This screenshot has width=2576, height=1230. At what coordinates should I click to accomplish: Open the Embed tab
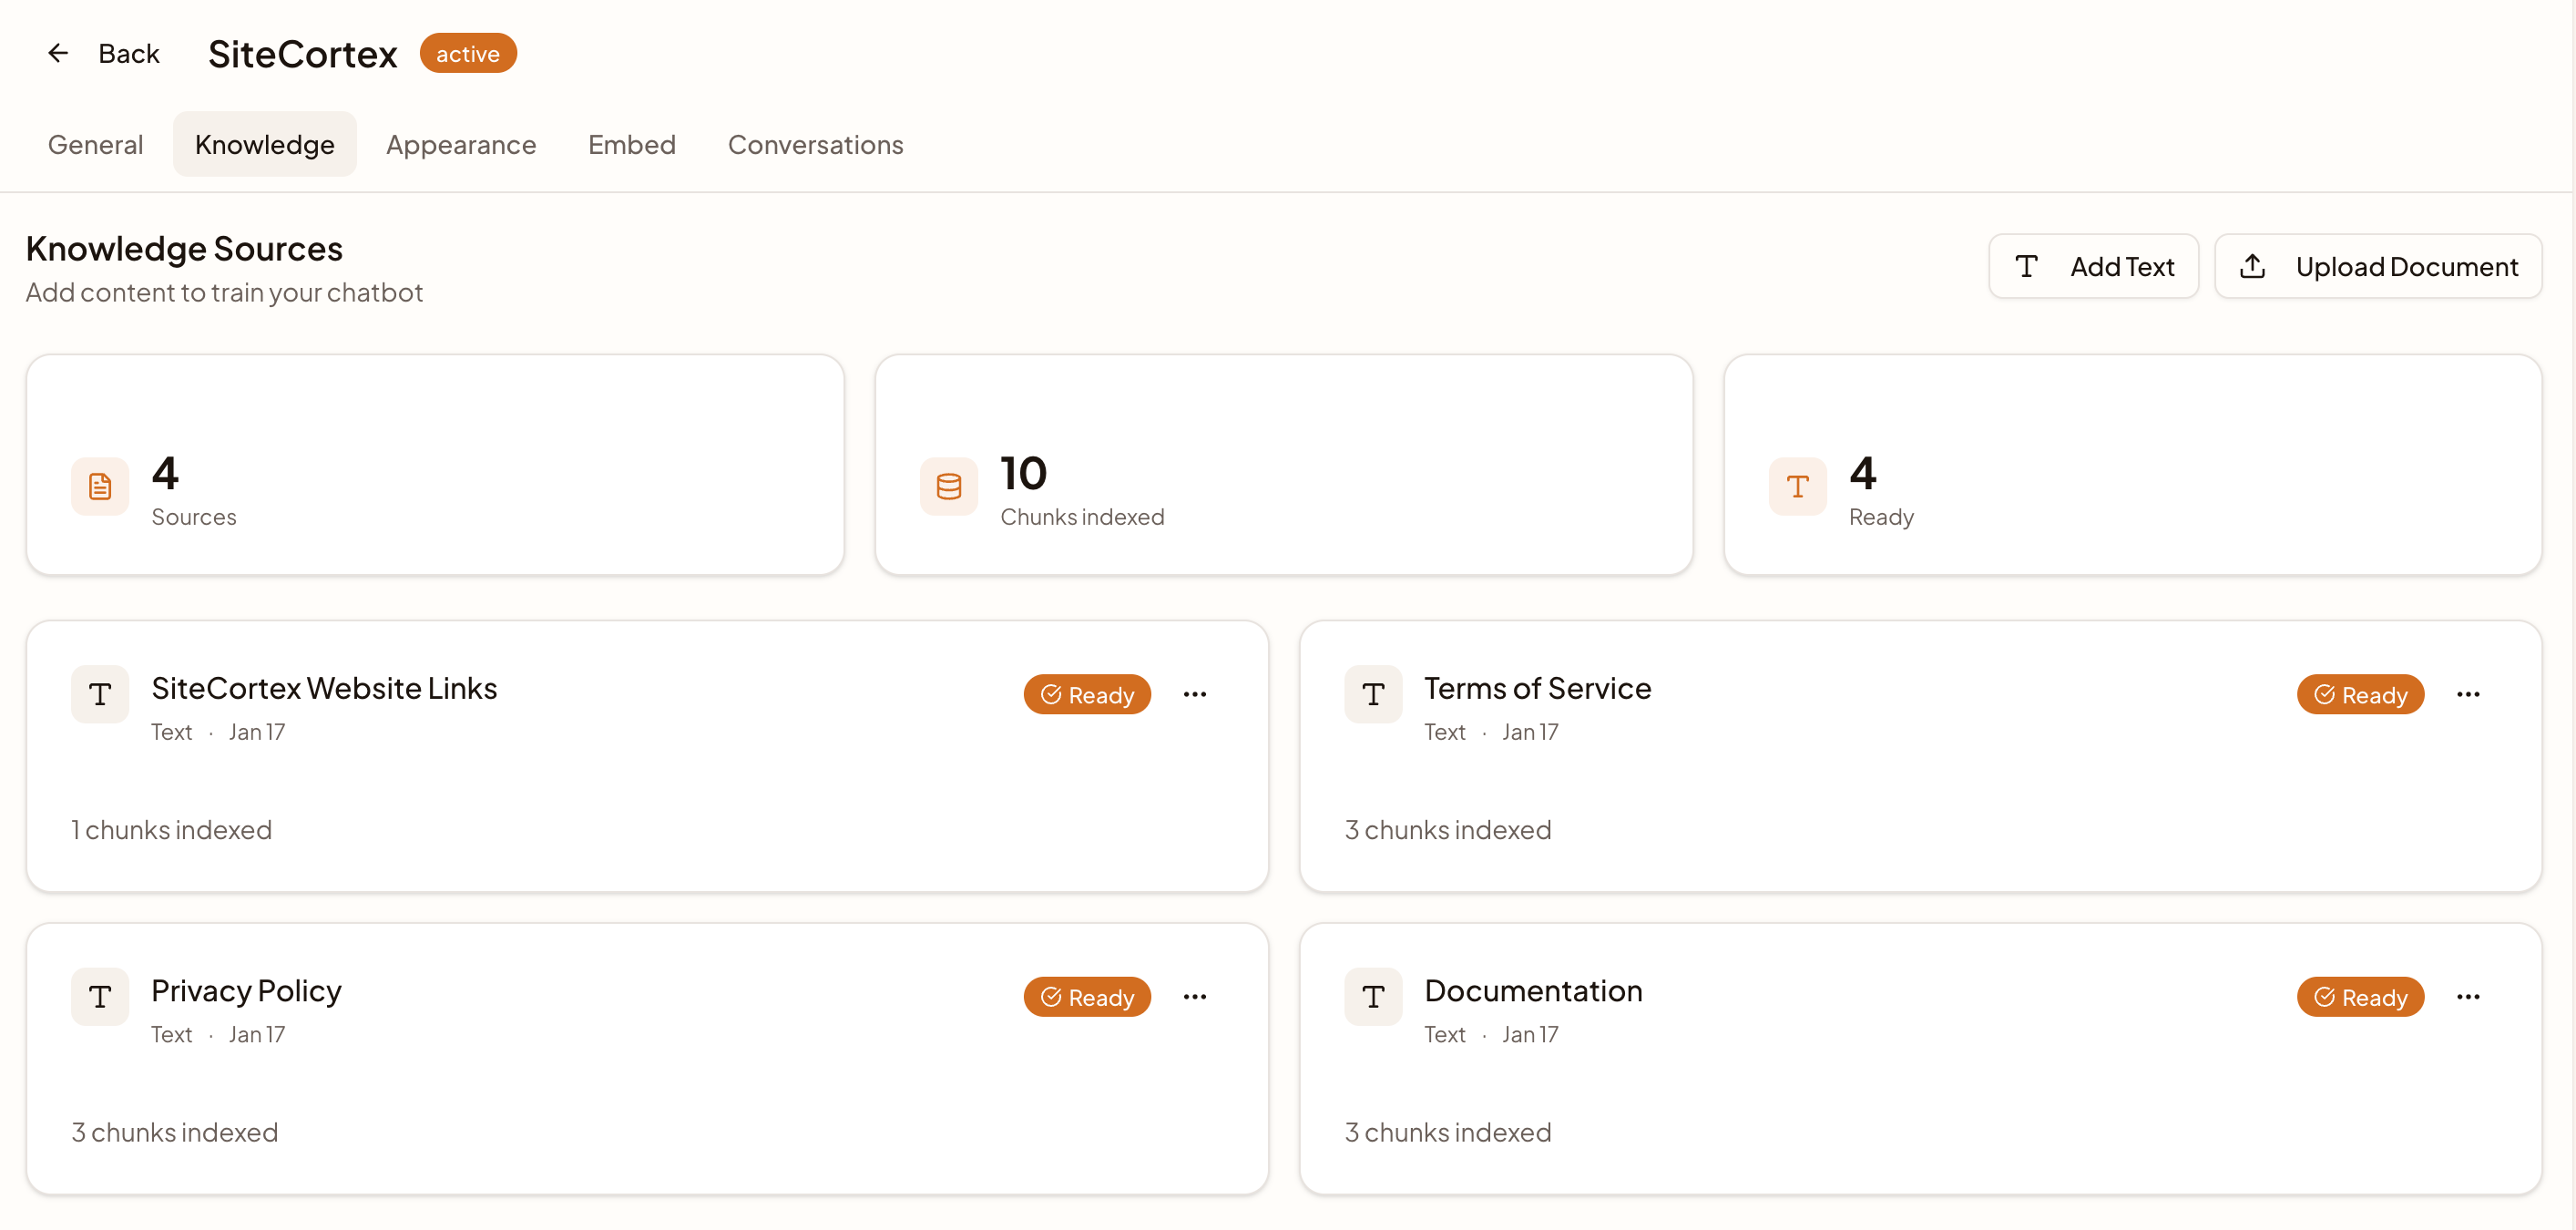pos(631,145)
